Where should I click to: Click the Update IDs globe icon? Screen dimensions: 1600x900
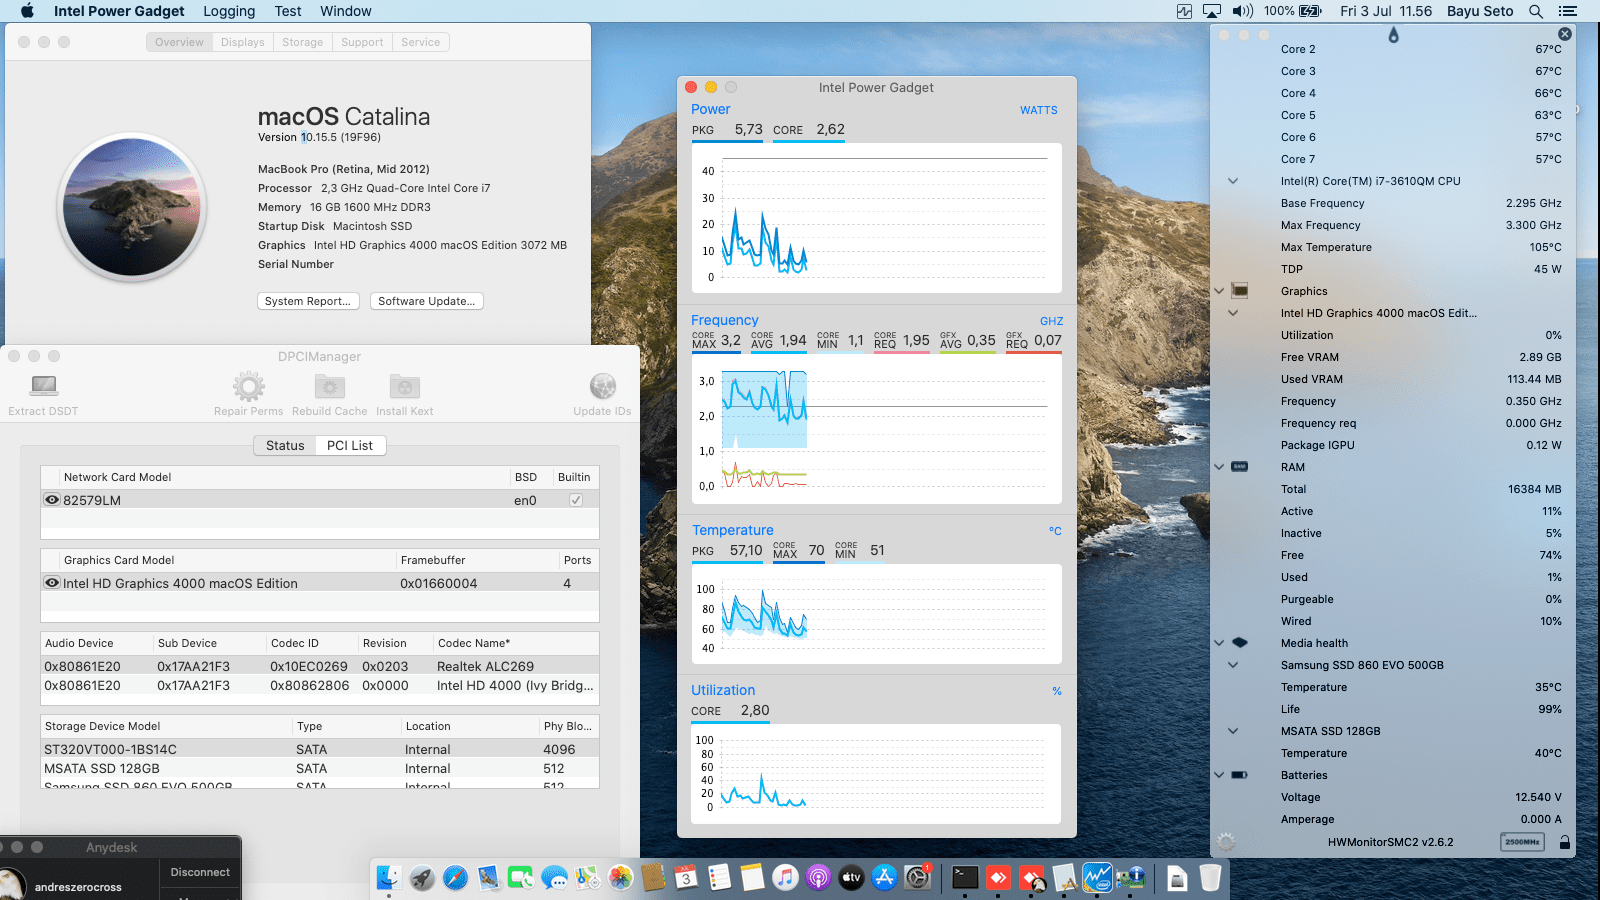click(602, 385)
